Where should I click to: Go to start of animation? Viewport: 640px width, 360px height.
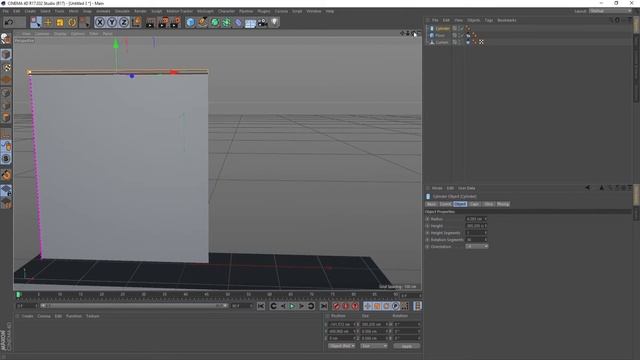pos(261,306)
